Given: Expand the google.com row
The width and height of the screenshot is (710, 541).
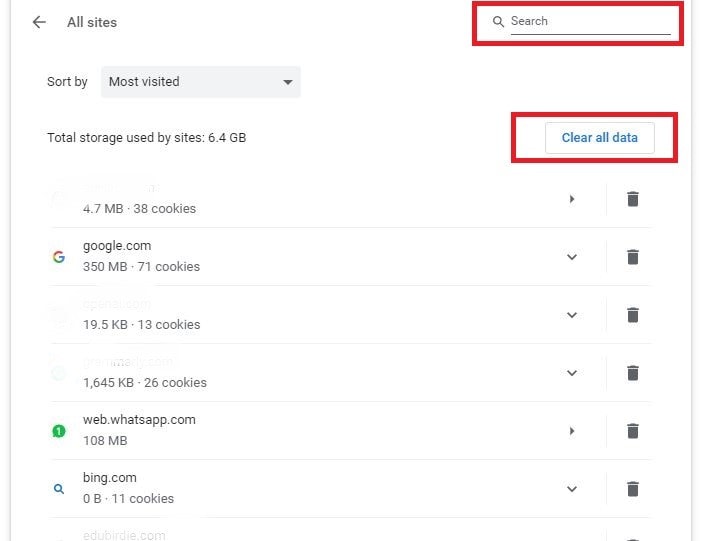Looking at the screenshot, I should (x=572, y=257).
